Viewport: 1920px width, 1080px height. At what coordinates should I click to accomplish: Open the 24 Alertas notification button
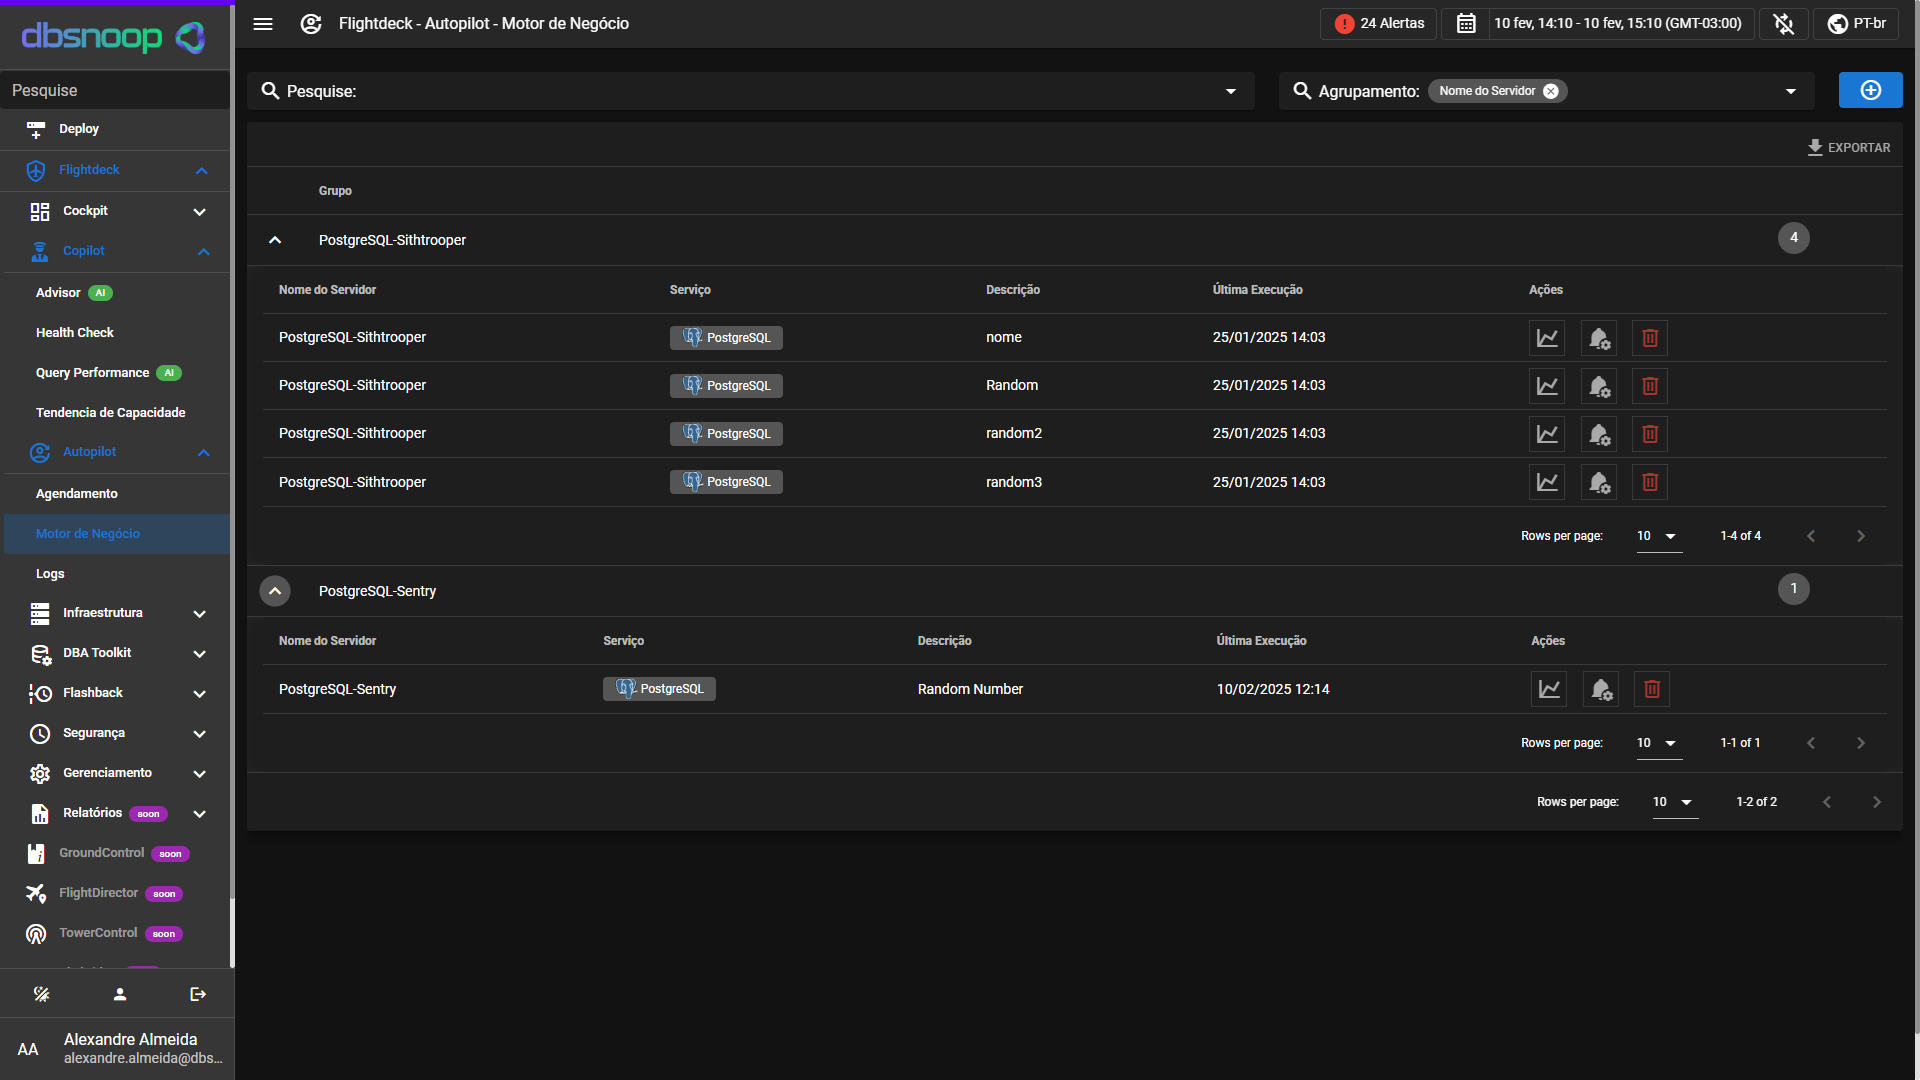pos(1379,24)
